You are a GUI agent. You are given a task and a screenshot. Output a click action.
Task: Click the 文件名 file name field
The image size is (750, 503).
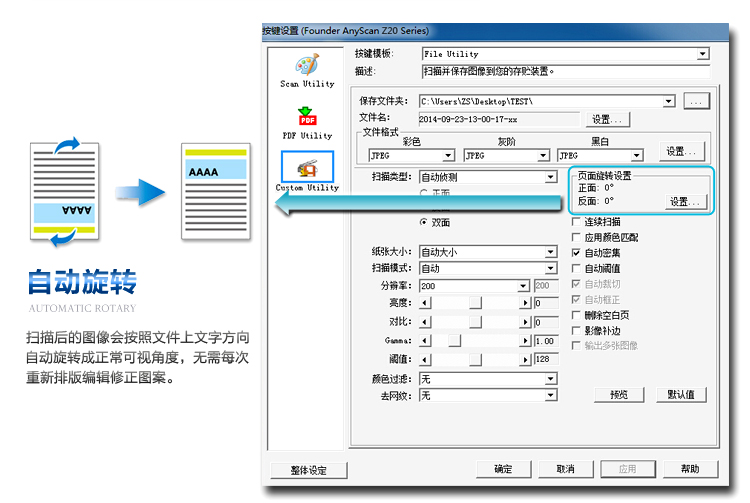point(500,118)
